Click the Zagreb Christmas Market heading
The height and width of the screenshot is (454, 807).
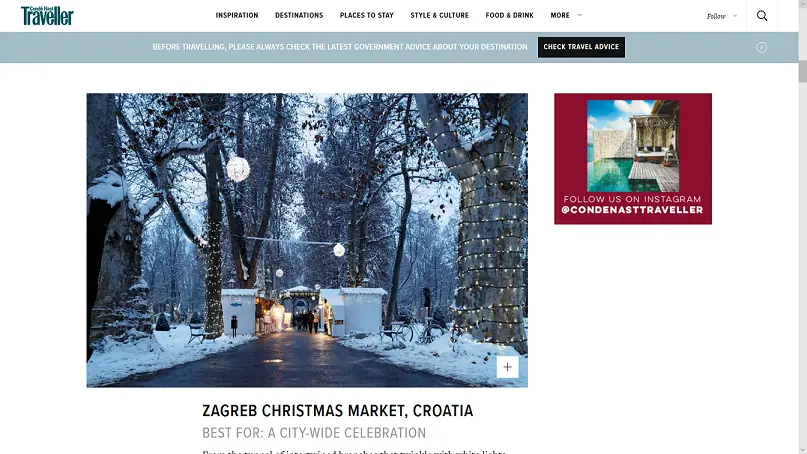coord(338,411)
